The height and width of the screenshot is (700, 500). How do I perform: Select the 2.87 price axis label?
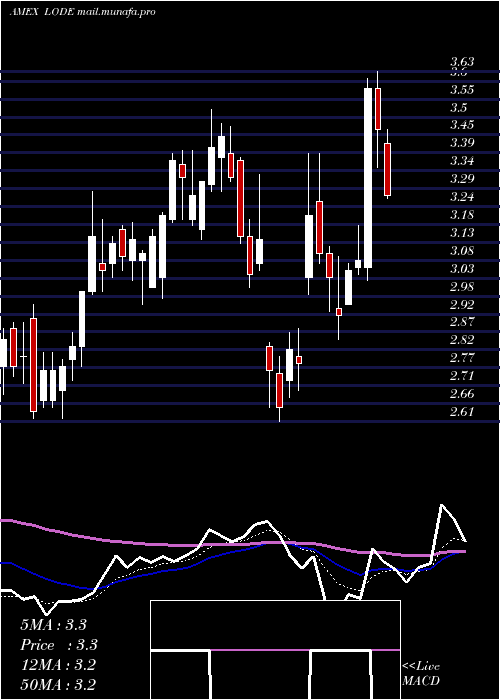(462, 322)
